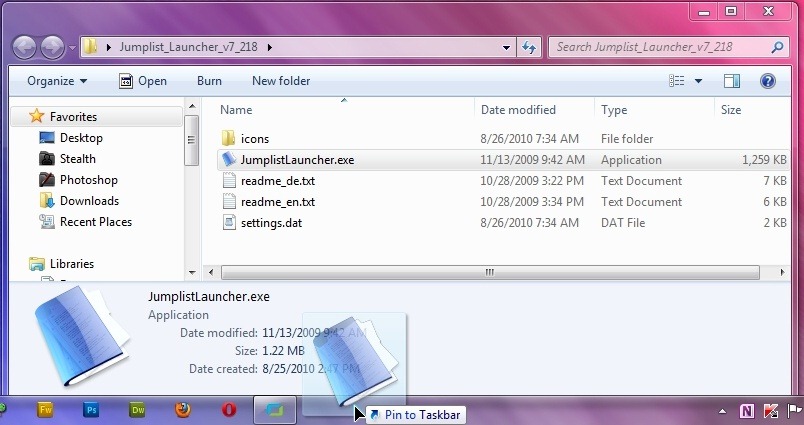Click the Refresh button

529,47
